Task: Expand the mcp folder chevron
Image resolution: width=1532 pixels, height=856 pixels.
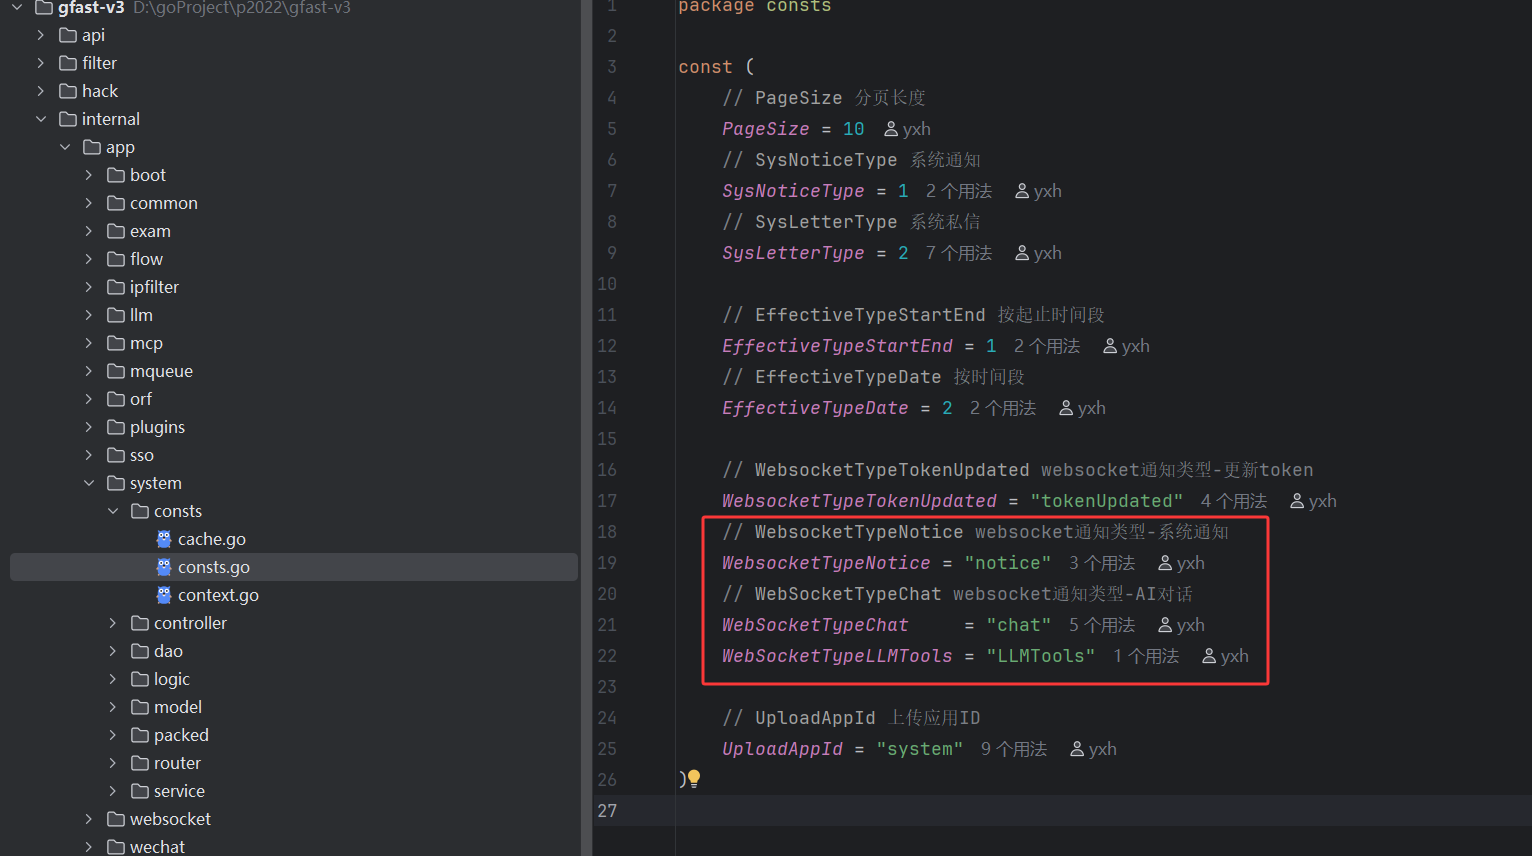Action: coord(89,343)
